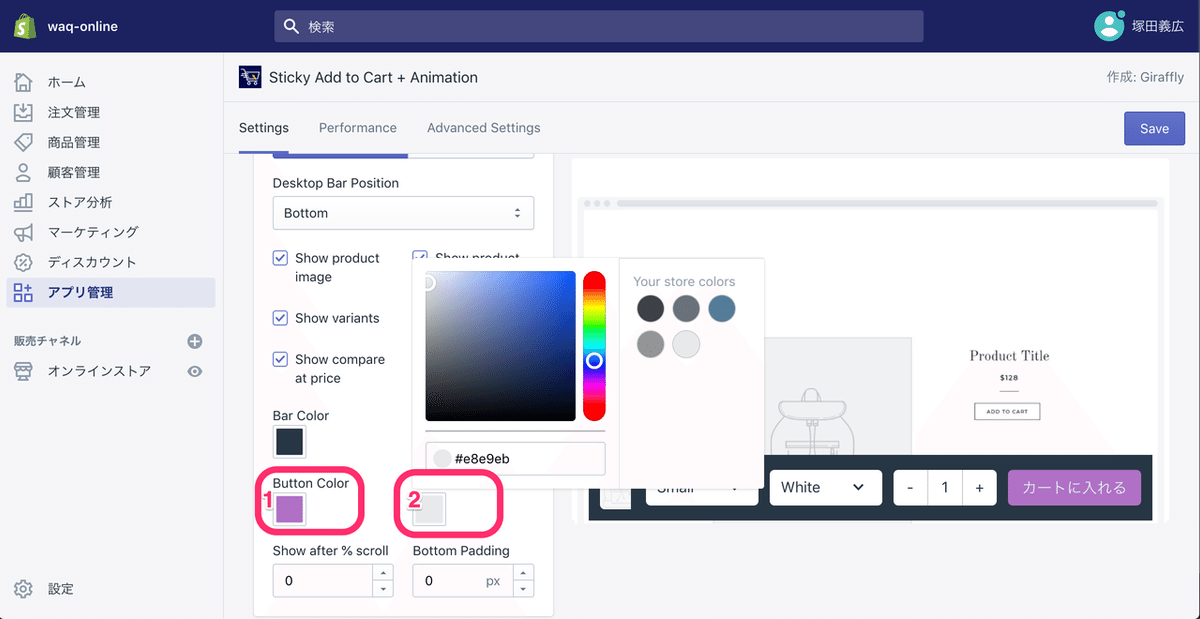Open ディスカウント badge icon
The image size is (1200, 619).
click(24, 262)
